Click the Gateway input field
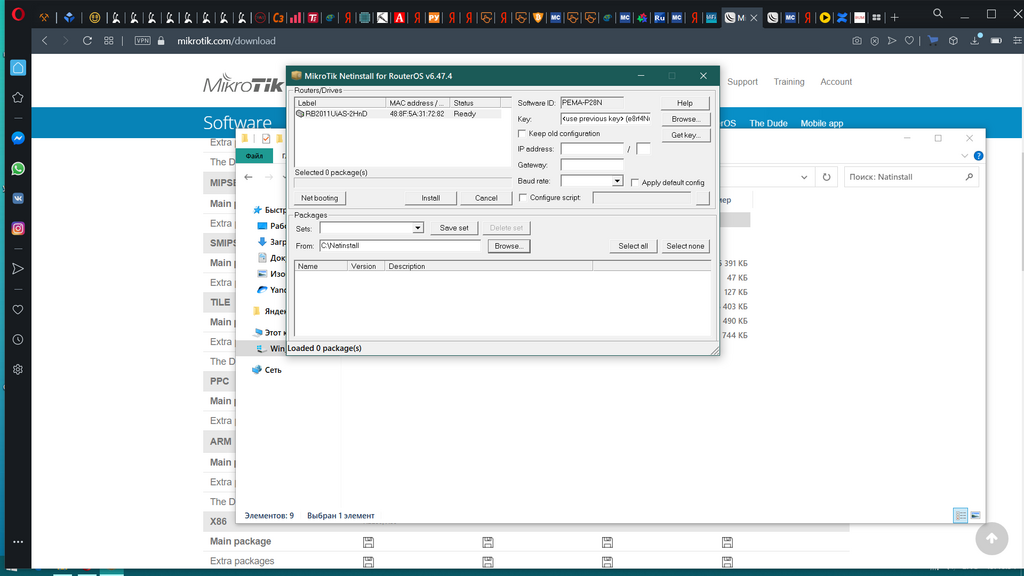Screen dimensions: 1024x576 coord(592,165)
